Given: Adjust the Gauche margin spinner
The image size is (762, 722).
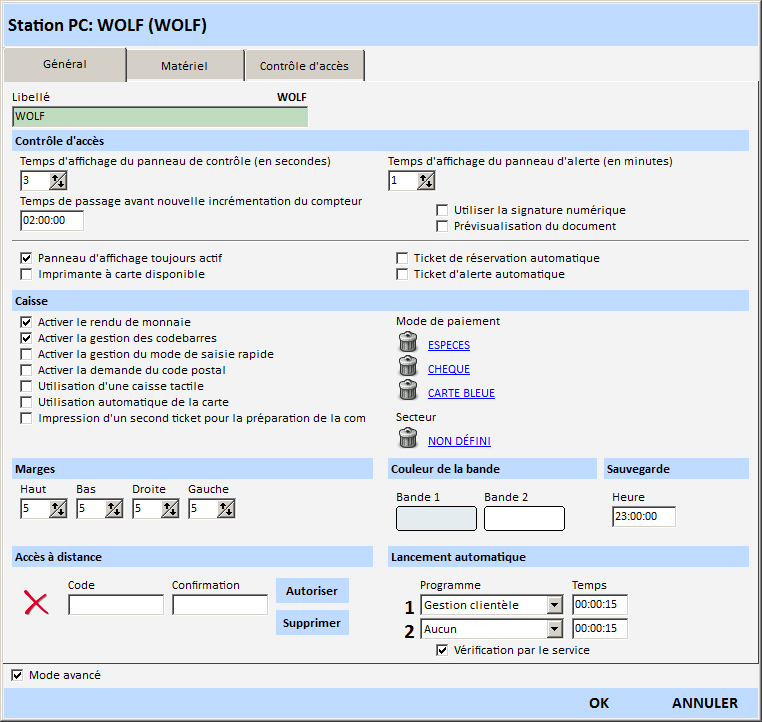Looking at the screenshot, I should click(226, 509).
